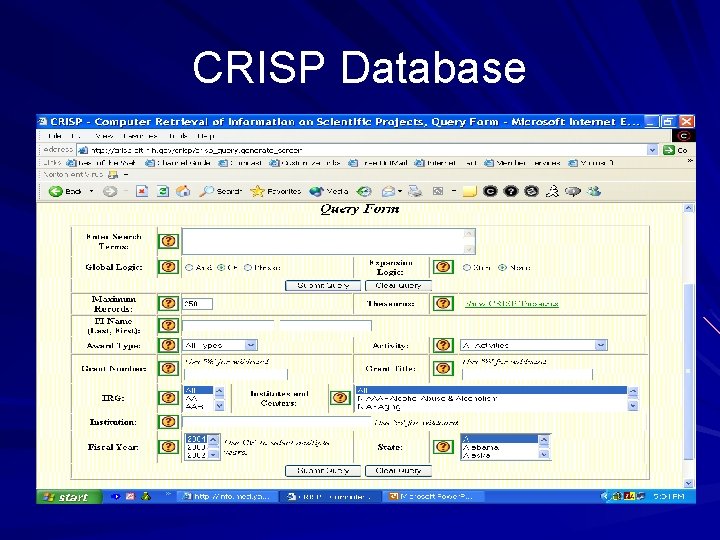Screen dimensions: 720x540
Task: Select the Or global logic radio
Action: (221, 267)
